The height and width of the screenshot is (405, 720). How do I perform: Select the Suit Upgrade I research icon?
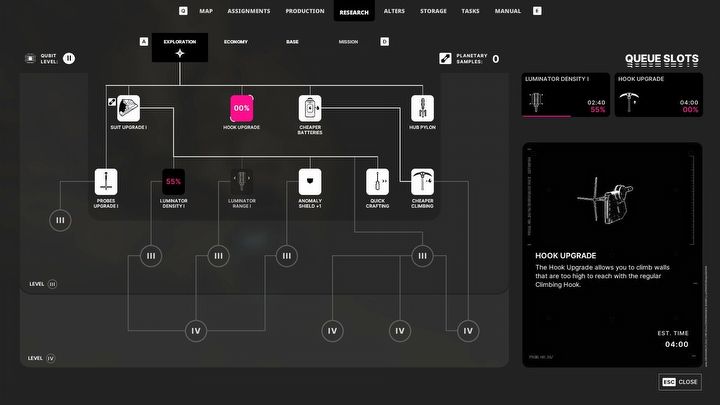click(128, 108)
